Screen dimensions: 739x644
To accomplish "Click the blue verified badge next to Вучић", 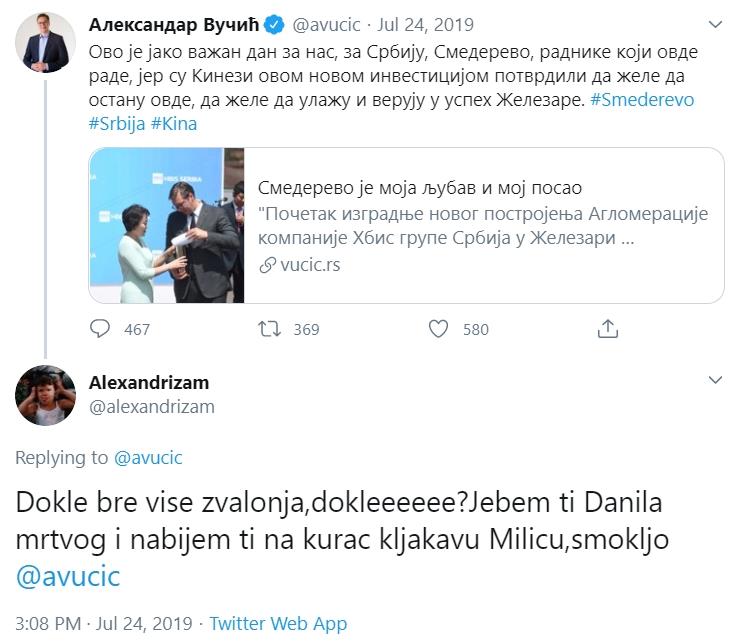I will (x=274, y=25).
